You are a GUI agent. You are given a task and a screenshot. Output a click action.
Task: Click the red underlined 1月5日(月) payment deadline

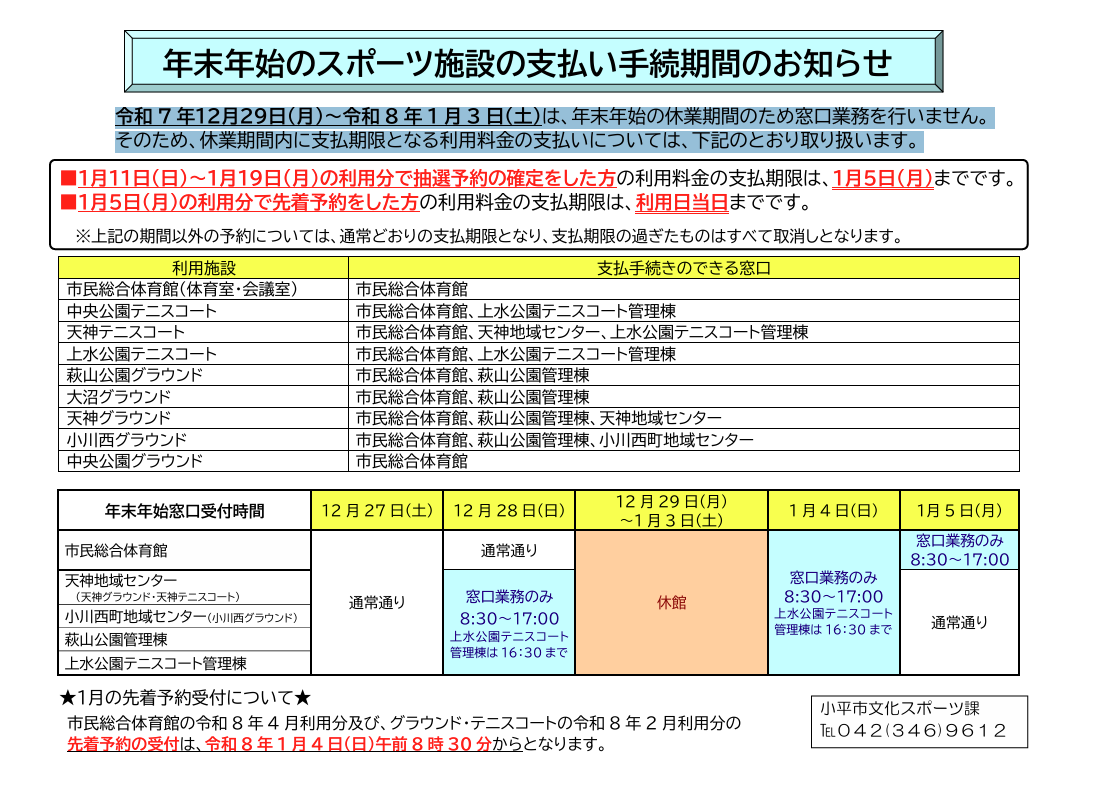coord(882,179)
